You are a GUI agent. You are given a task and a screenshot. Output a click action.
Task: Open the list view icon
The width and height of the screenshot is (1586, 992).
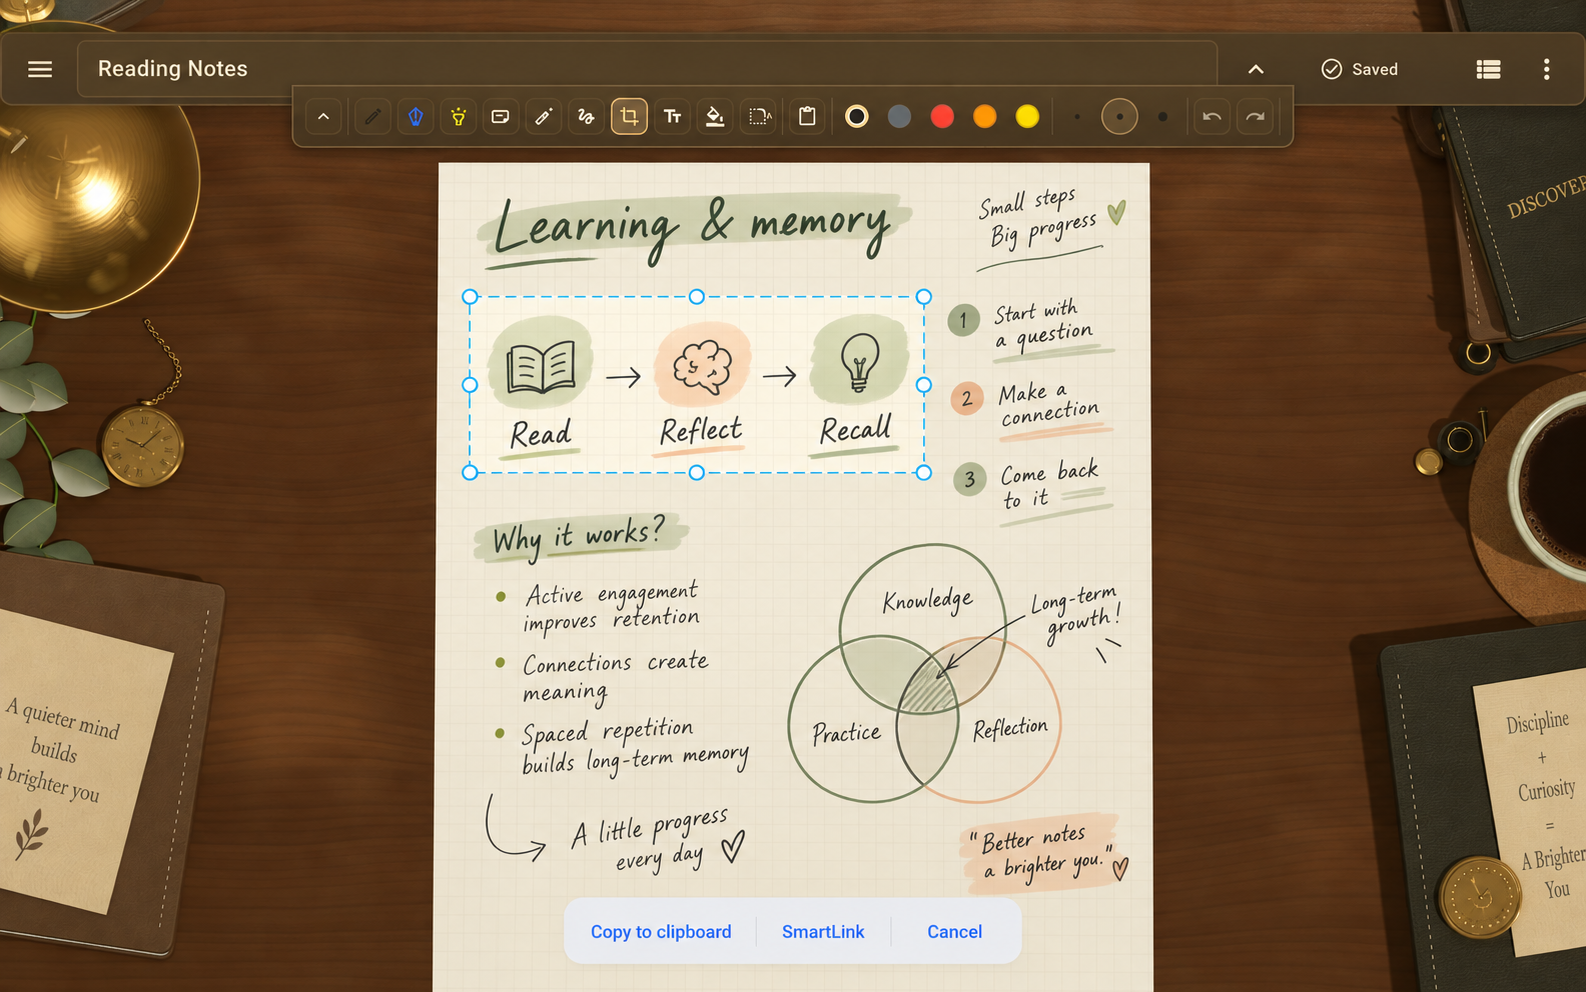pos(1488,69)
